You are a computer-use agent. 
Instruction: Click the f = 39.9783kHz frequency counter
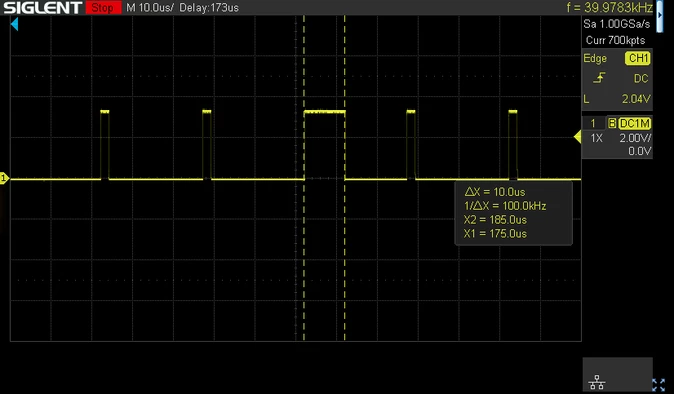[610, 7]
